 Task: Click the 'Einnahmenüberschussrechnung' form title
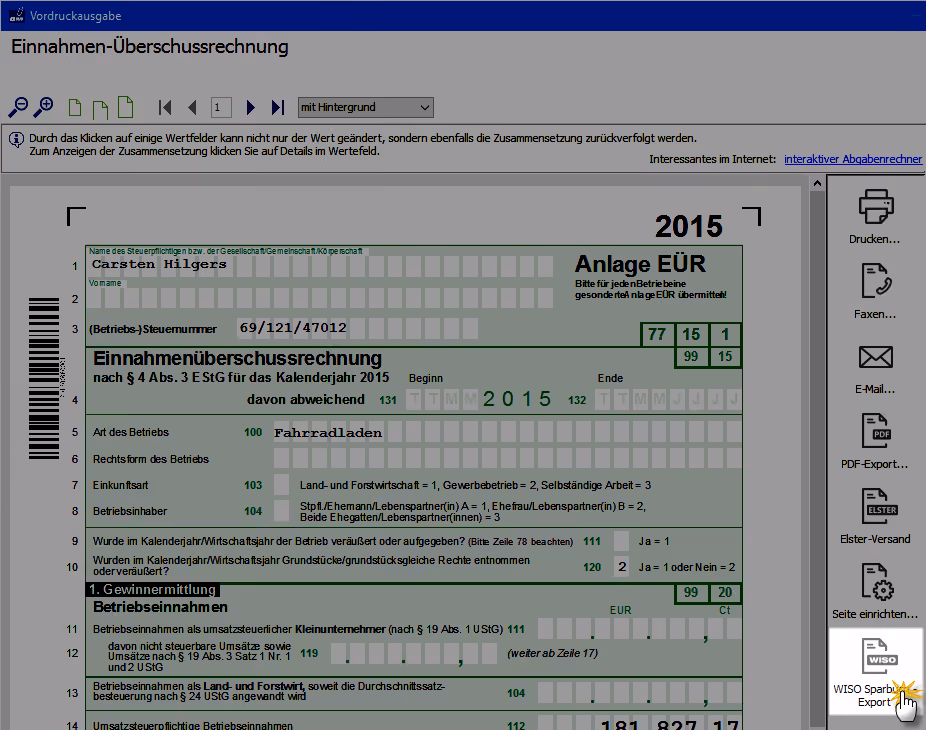pos(237,359)
